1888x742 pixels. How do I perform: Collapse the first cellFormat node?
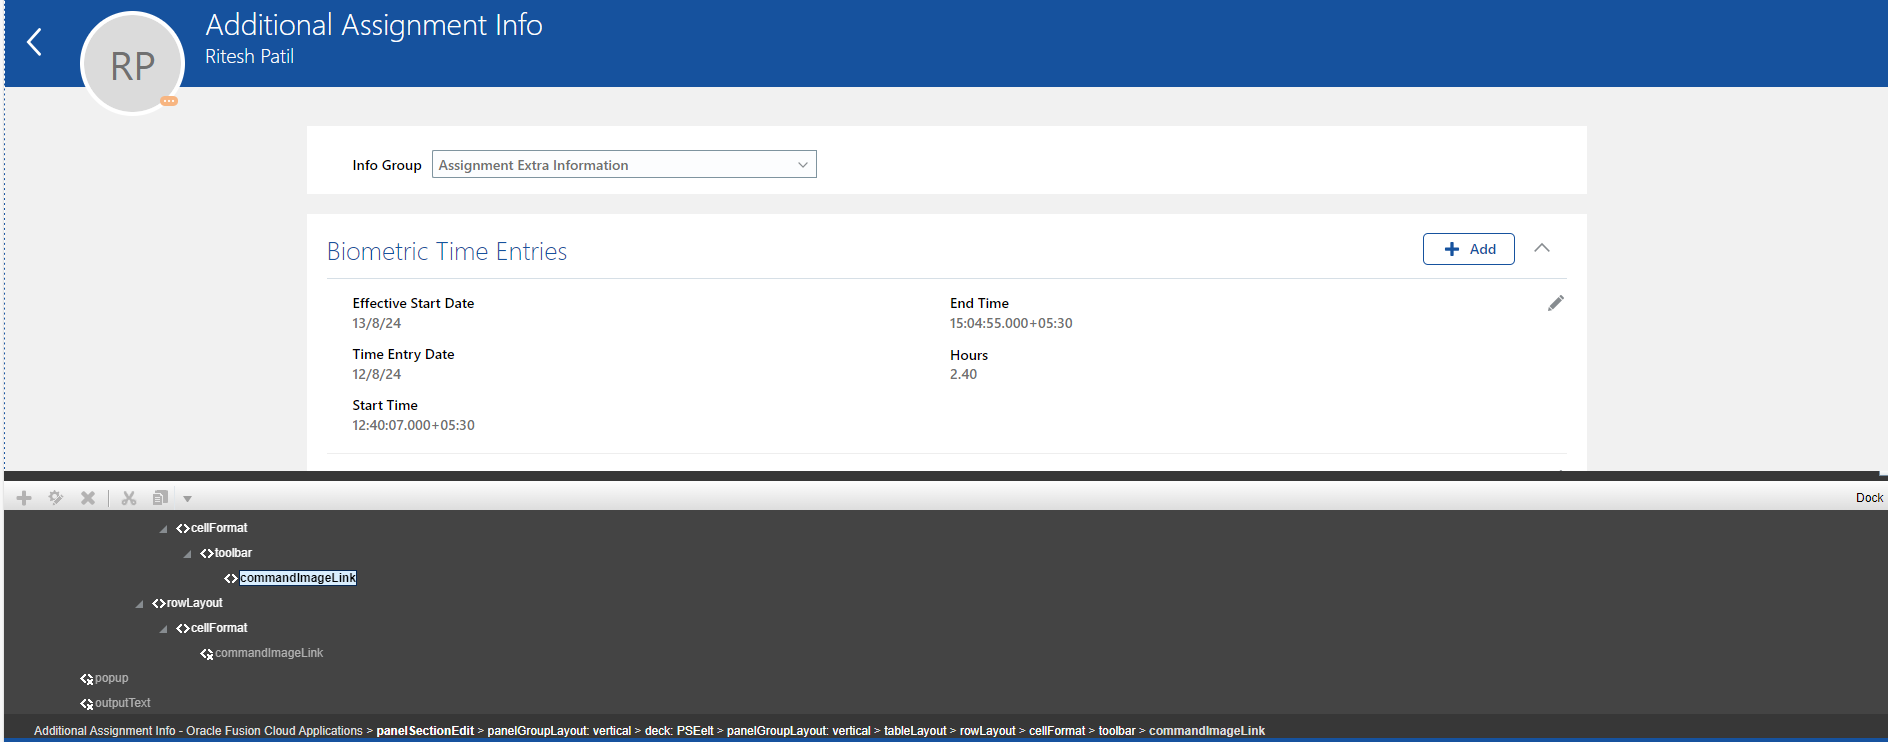point(163,529)
